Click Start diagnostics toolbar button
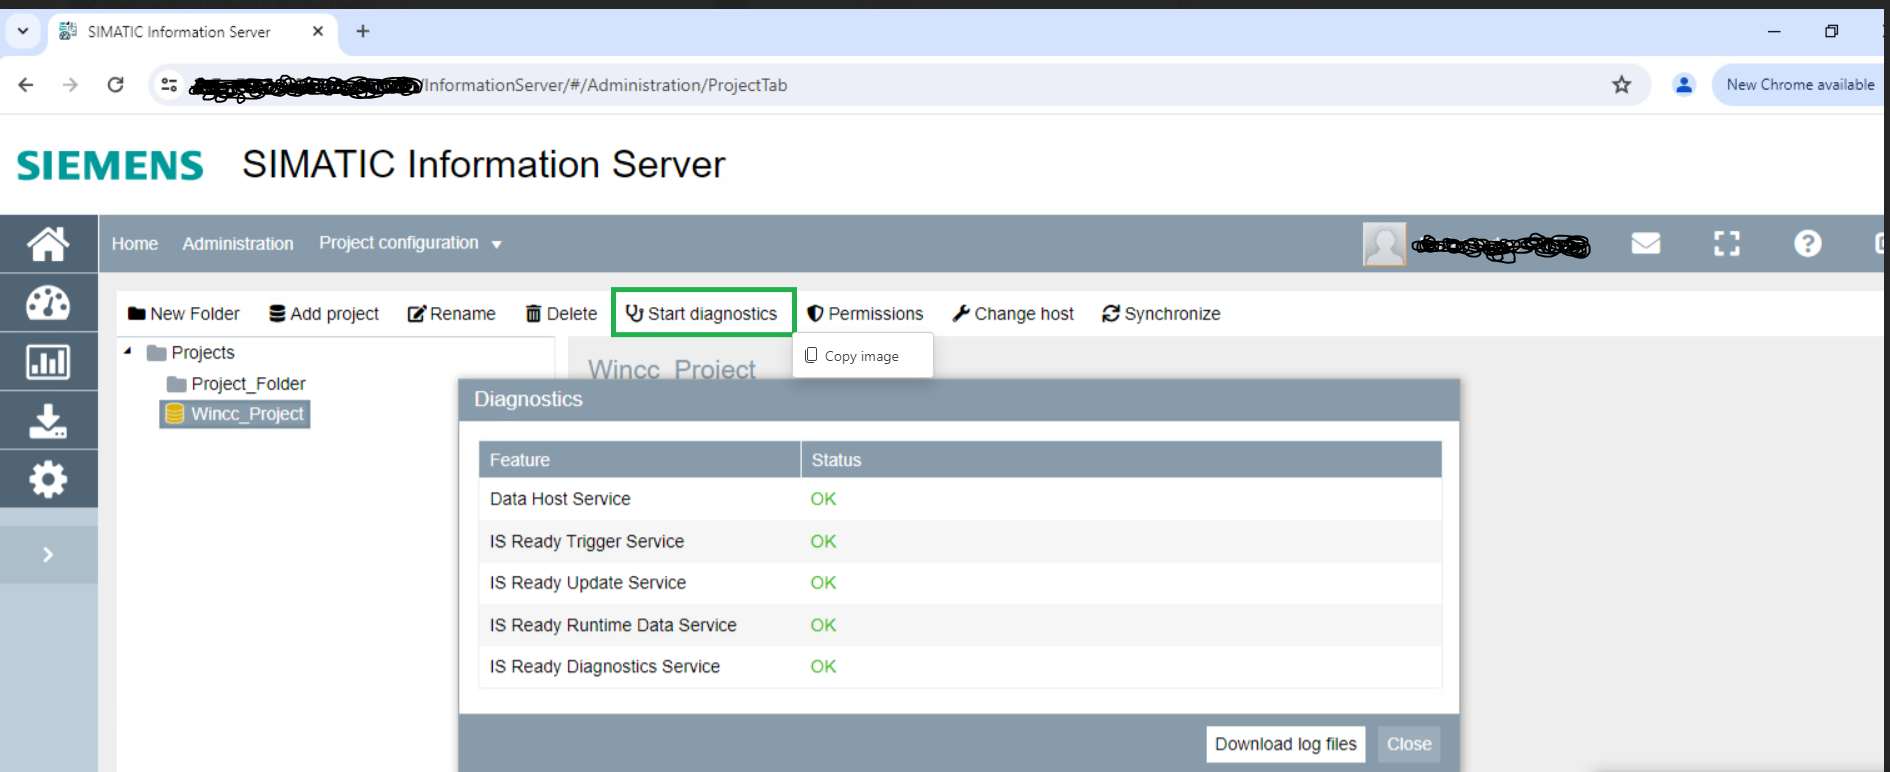This screenshot has height=772, width=1890. tap(702, 313)
